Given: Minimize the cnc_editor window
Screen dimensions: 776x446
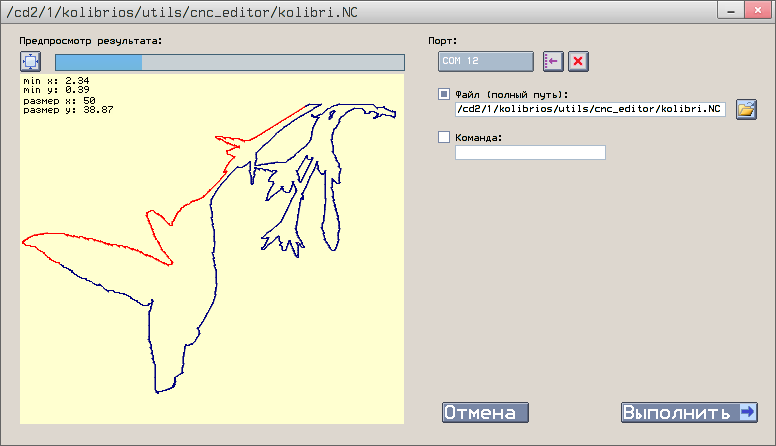Looking at the screenshot, I should click(x=731, y=10).
